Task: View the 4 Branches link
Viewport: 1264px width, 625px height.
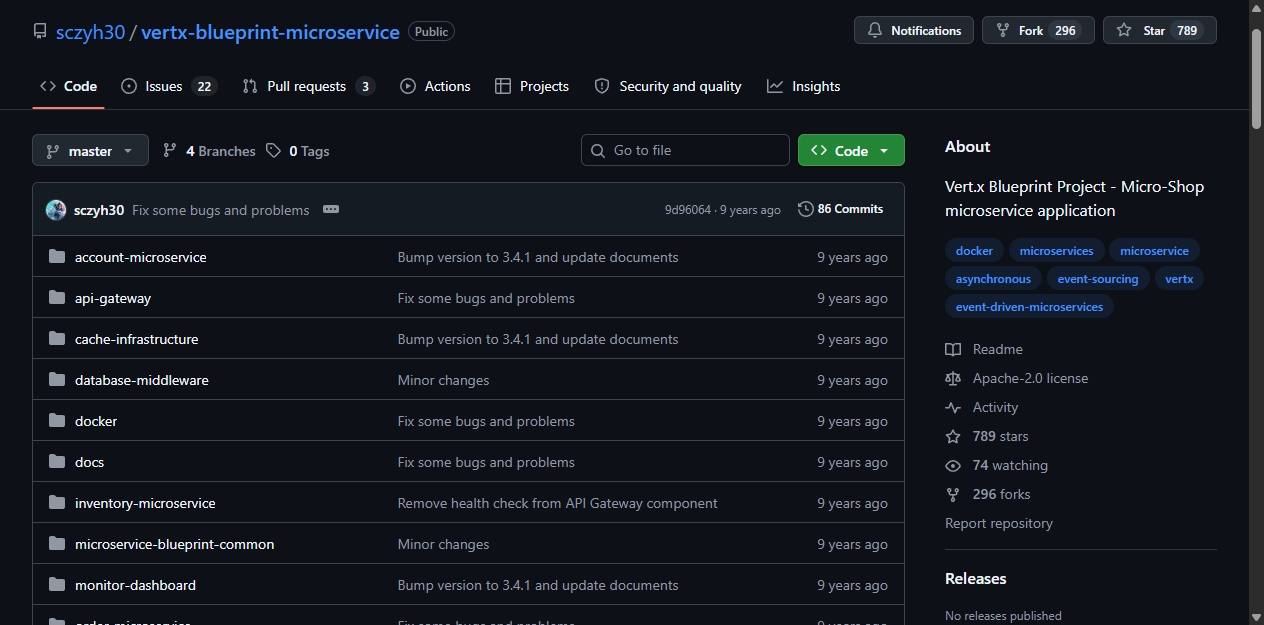Action: coord(209,151)
